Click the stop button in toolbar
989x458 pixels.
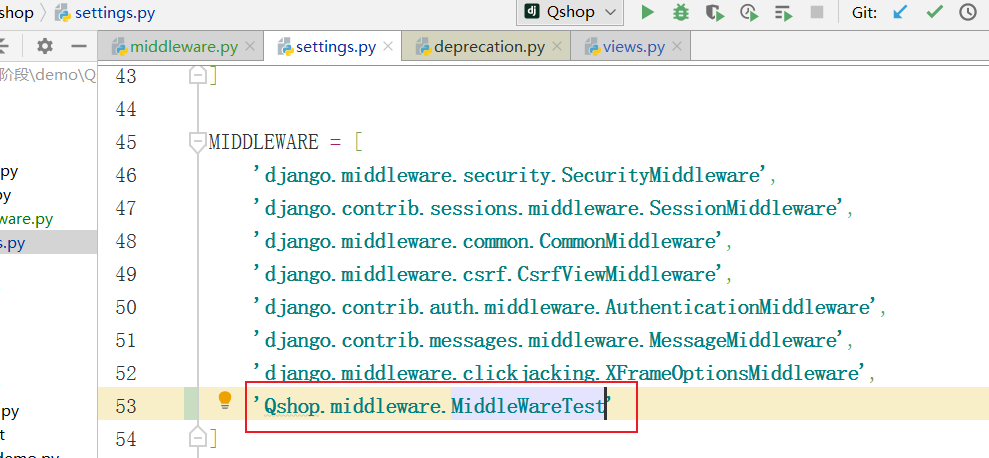[x=817, y=12]
